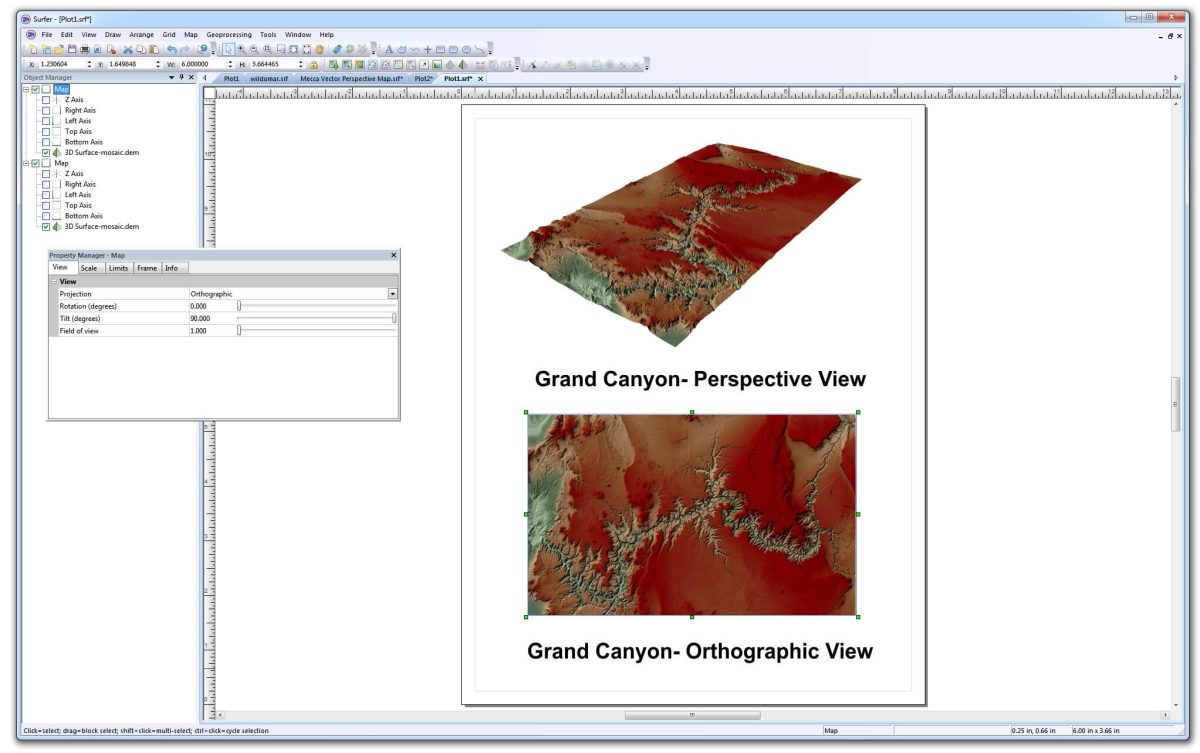
Task: Click the Undo arrow icon
Action: click(172, 47)
